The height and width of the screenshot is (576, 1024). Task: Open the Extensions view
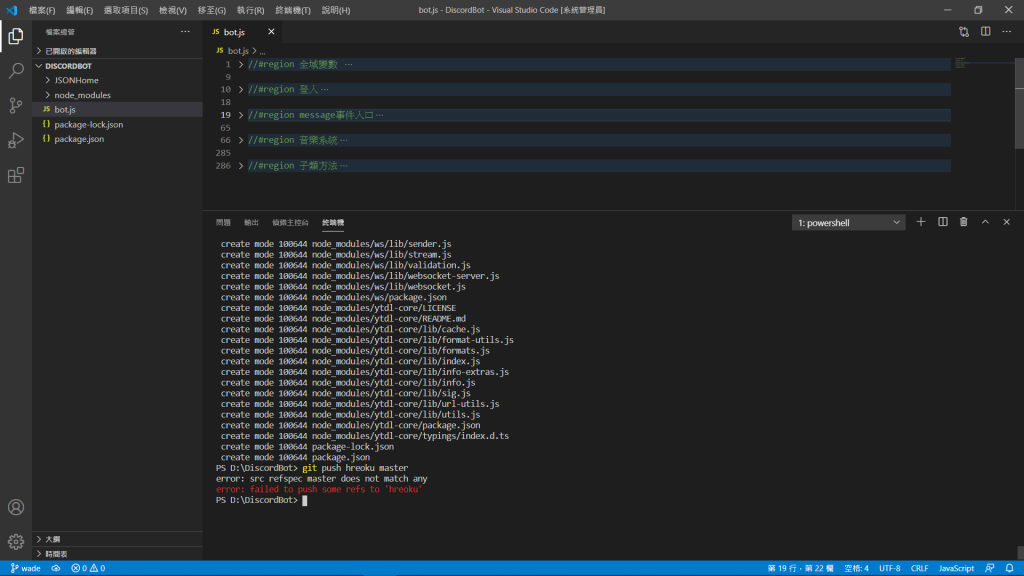point(16,175)
